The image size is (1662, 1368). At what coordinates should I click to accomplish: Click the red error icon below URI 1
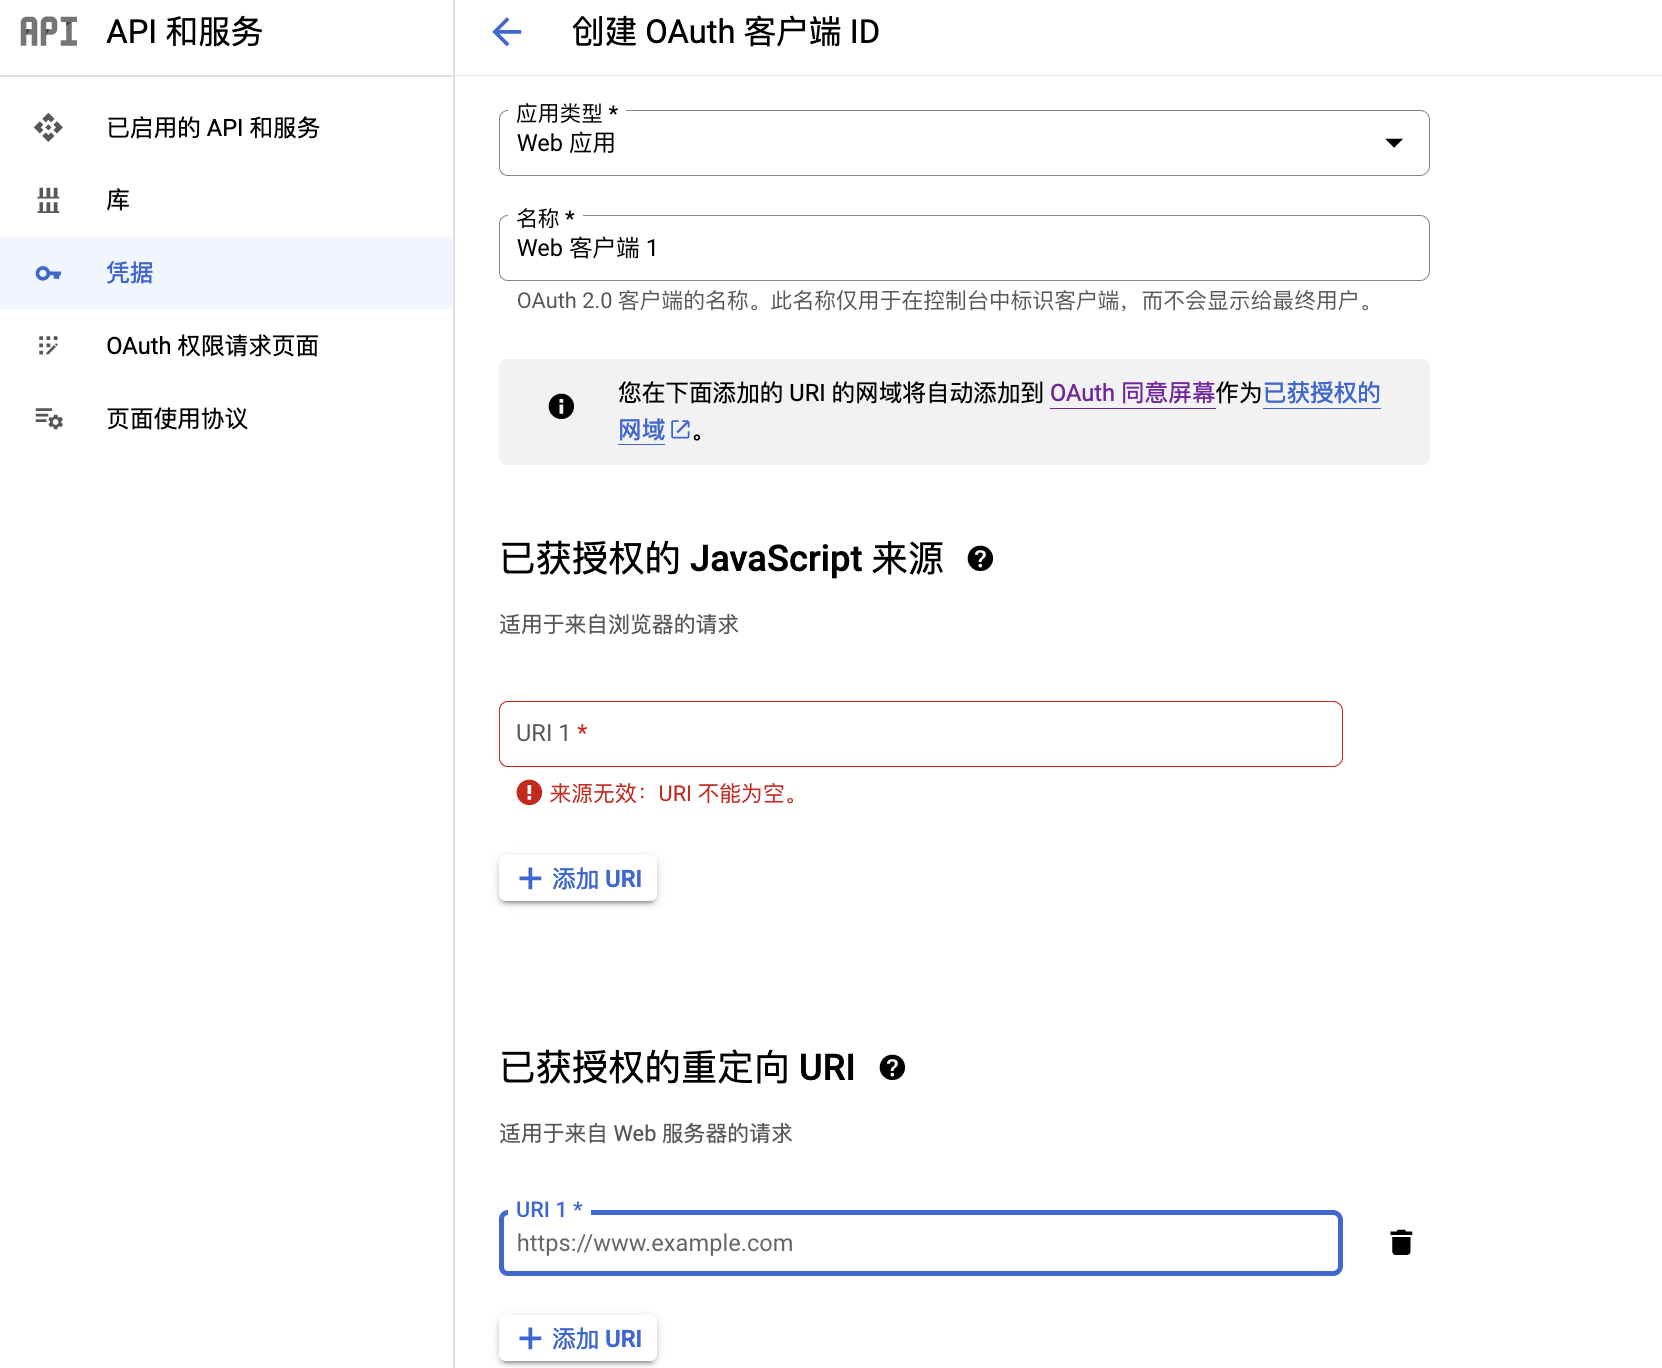point(529,793)
